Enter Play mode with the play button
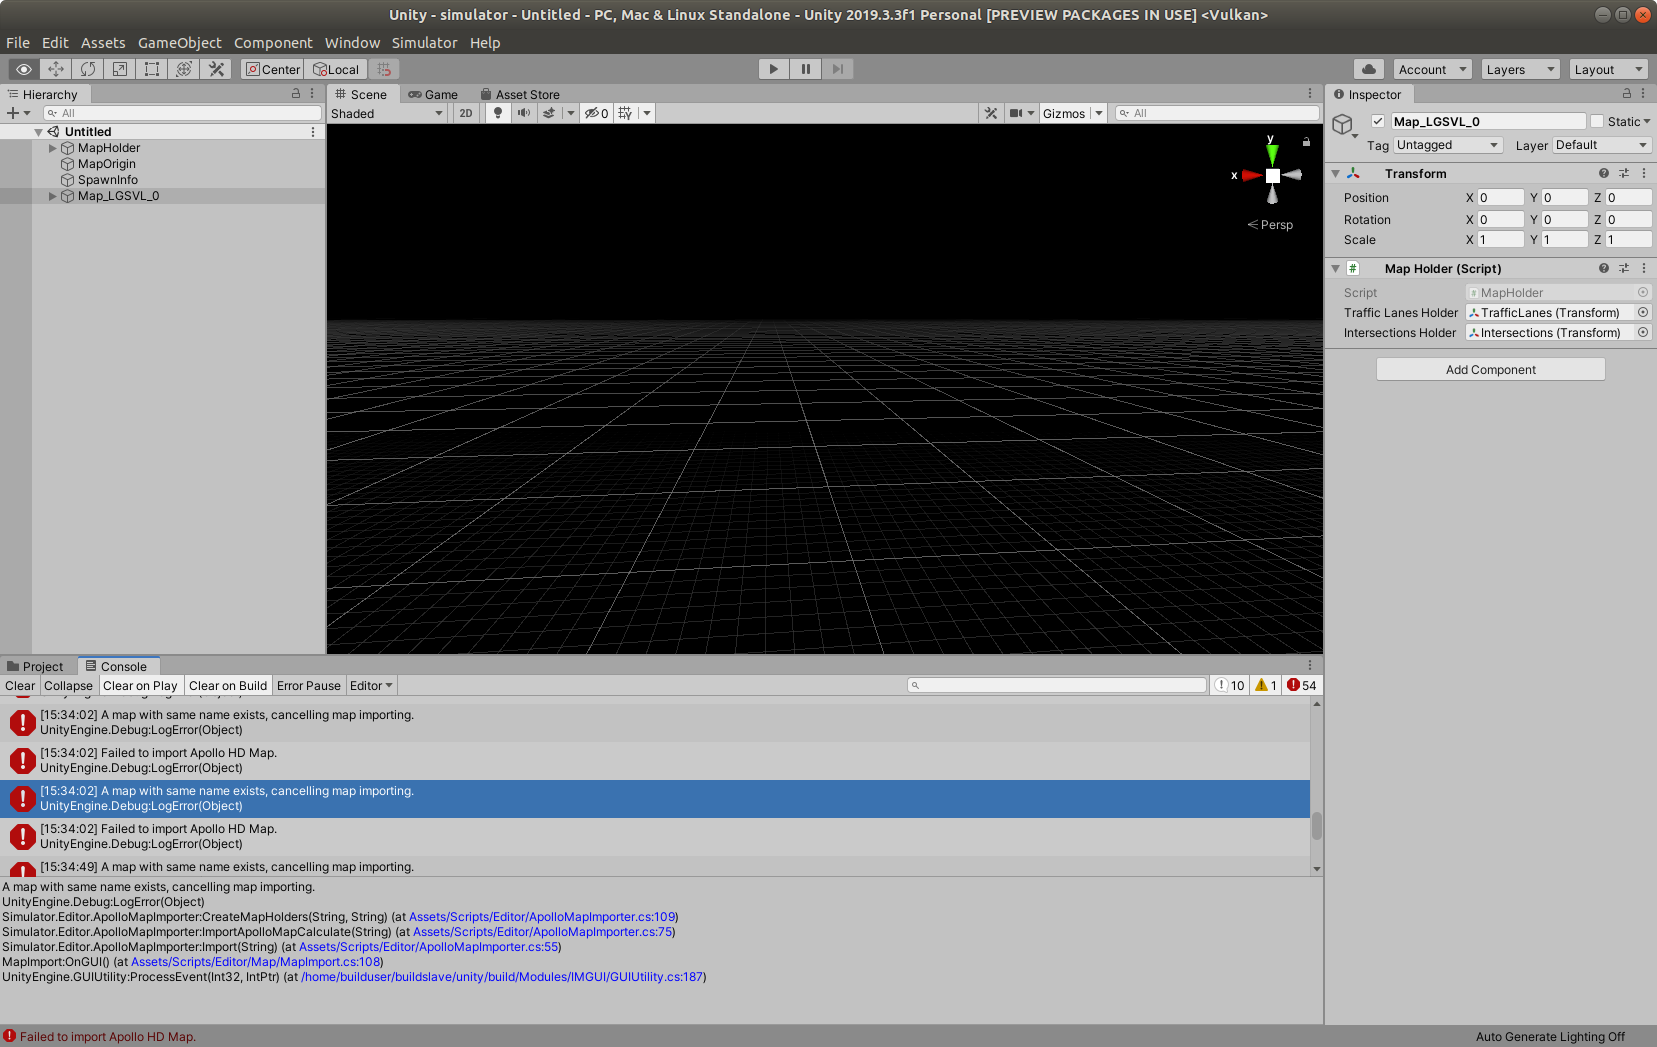The image size is (1657, 1047). pos(772,68)
